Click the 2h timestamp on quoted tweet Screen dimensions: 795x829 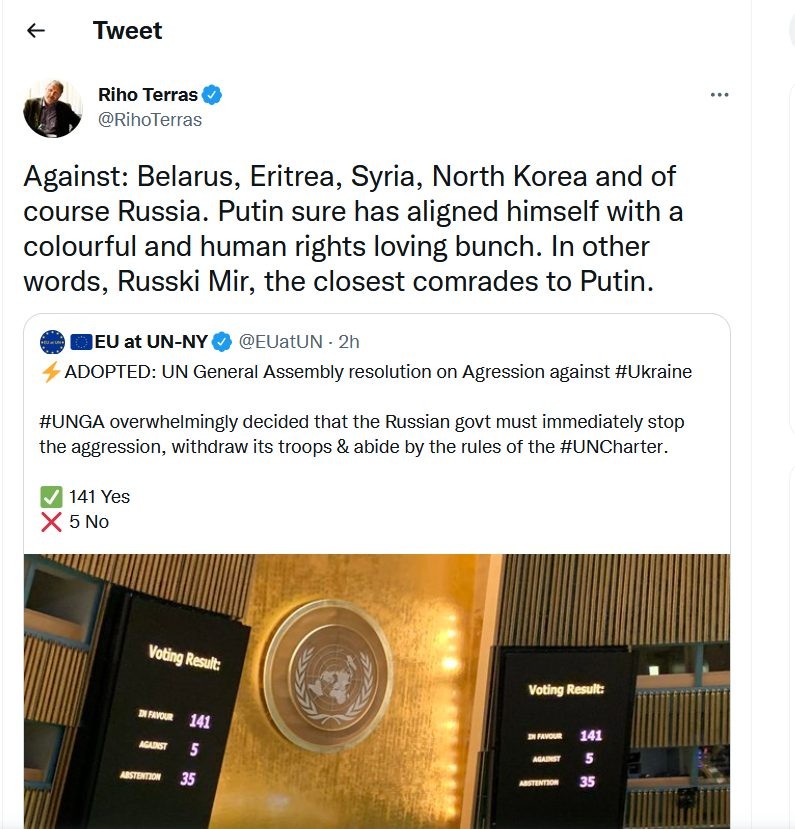(x=349, y=342)
